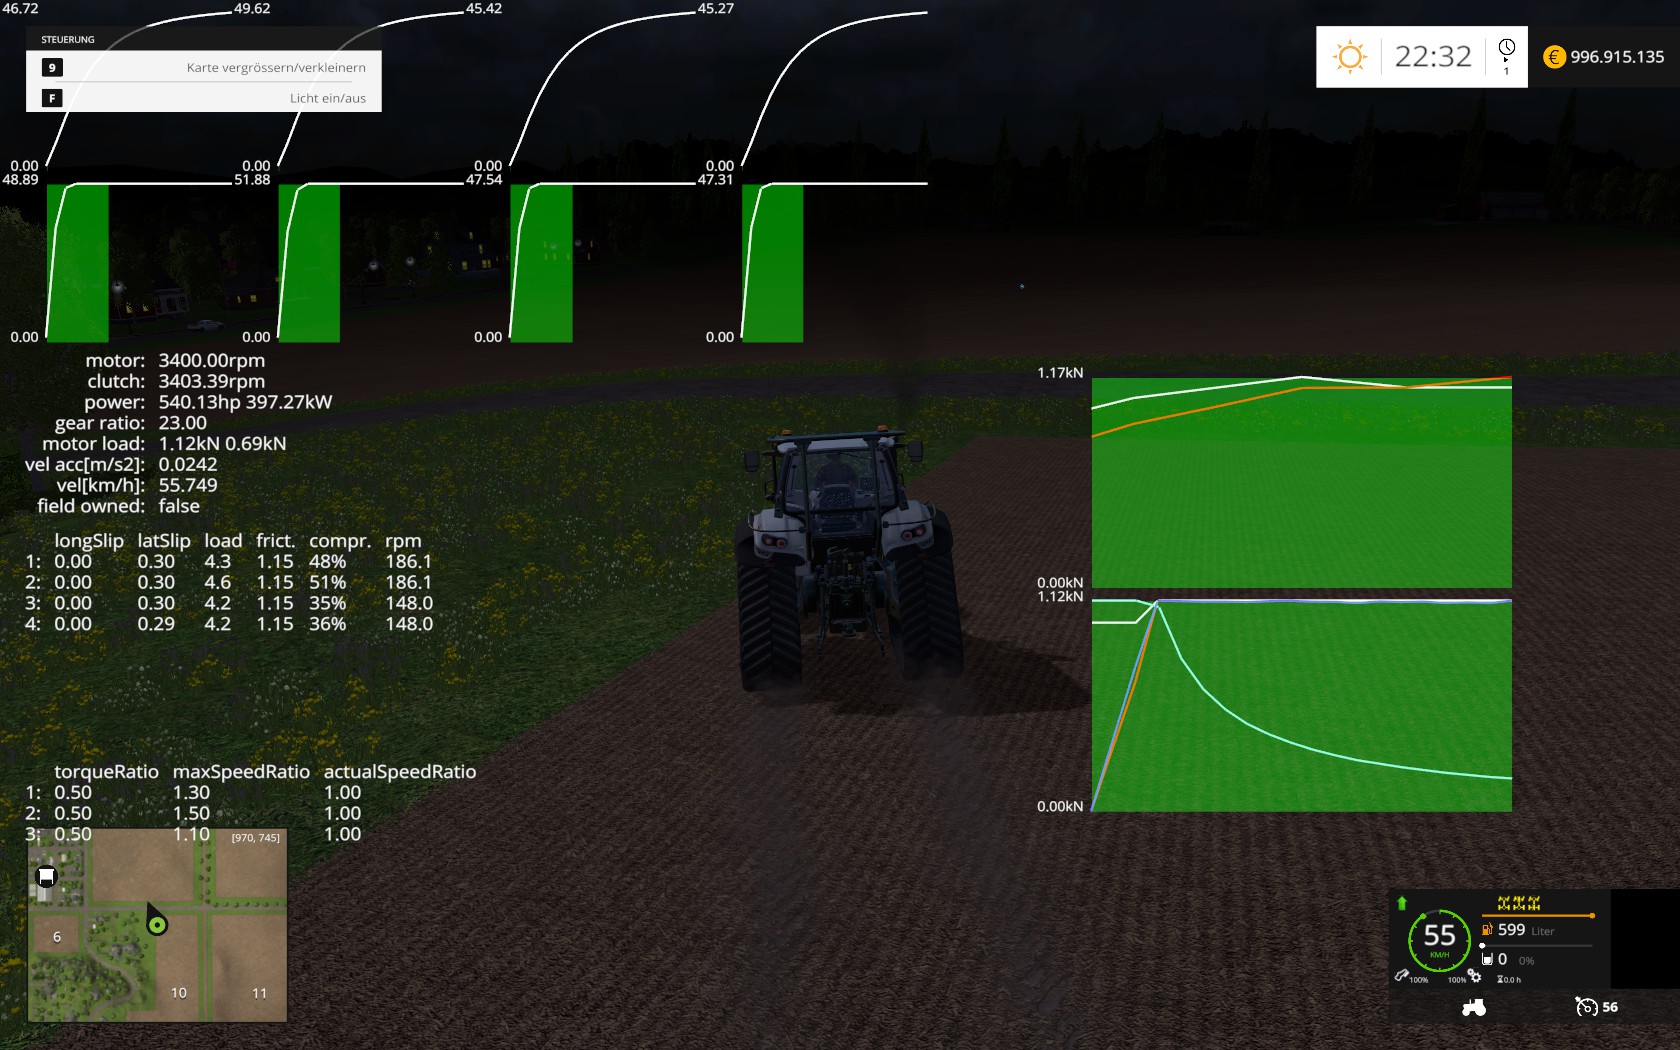
Task: Click the wrench damage indicator icon
Action: (x=1402, y=975)
